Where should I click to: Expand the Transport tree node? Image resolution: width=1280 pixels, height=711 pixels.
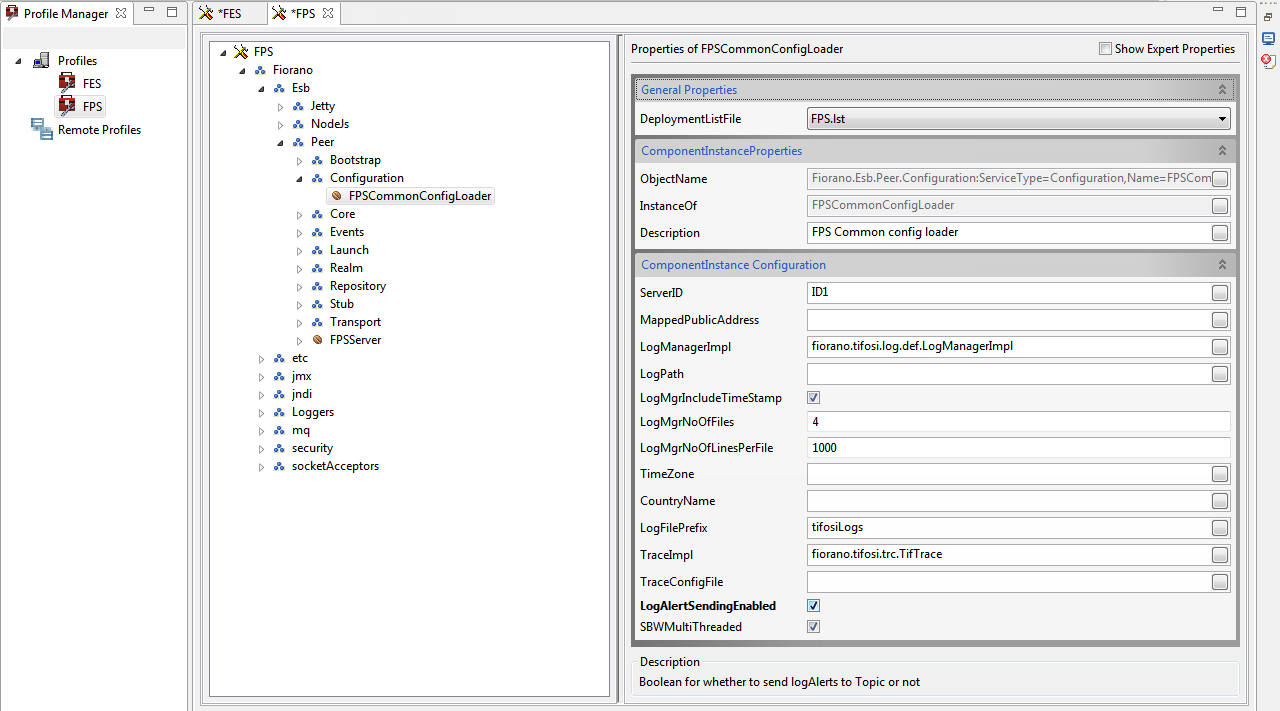click(x=300, y=322)
